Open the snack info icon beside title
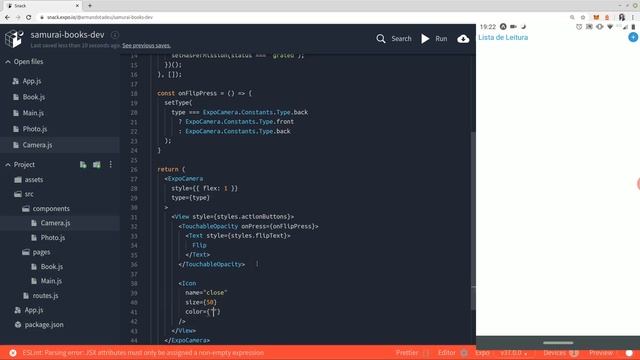Image resolution: width=640 pixels, height=360 pixels. tap(115, 35)
